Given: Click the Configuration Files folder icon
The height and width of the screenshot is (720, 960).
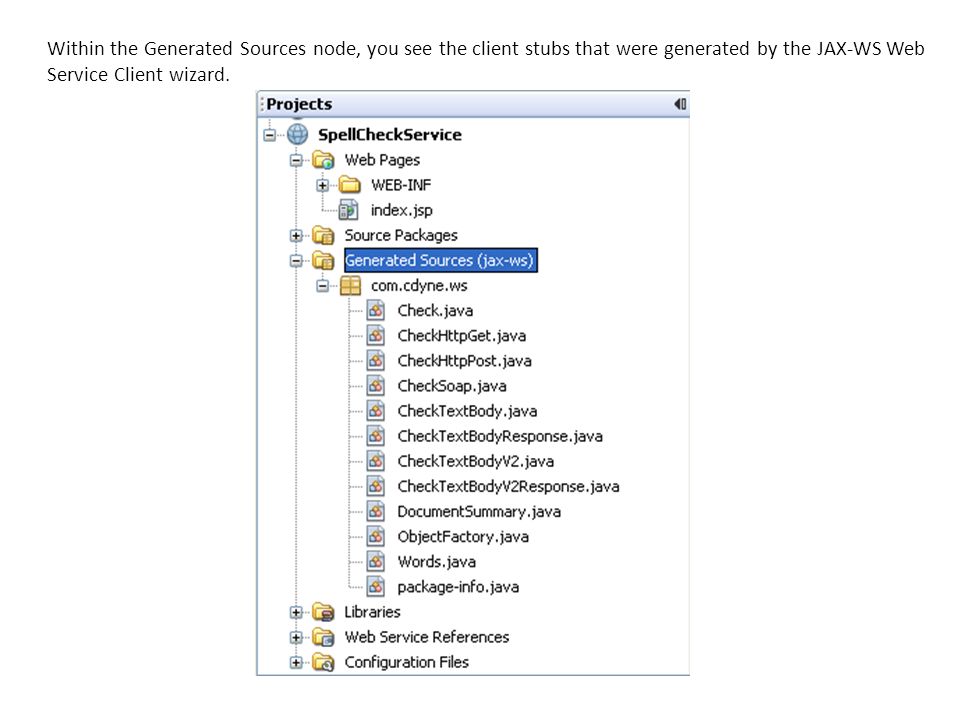Looking at the screenshot, I should click(x=323, y=662).
